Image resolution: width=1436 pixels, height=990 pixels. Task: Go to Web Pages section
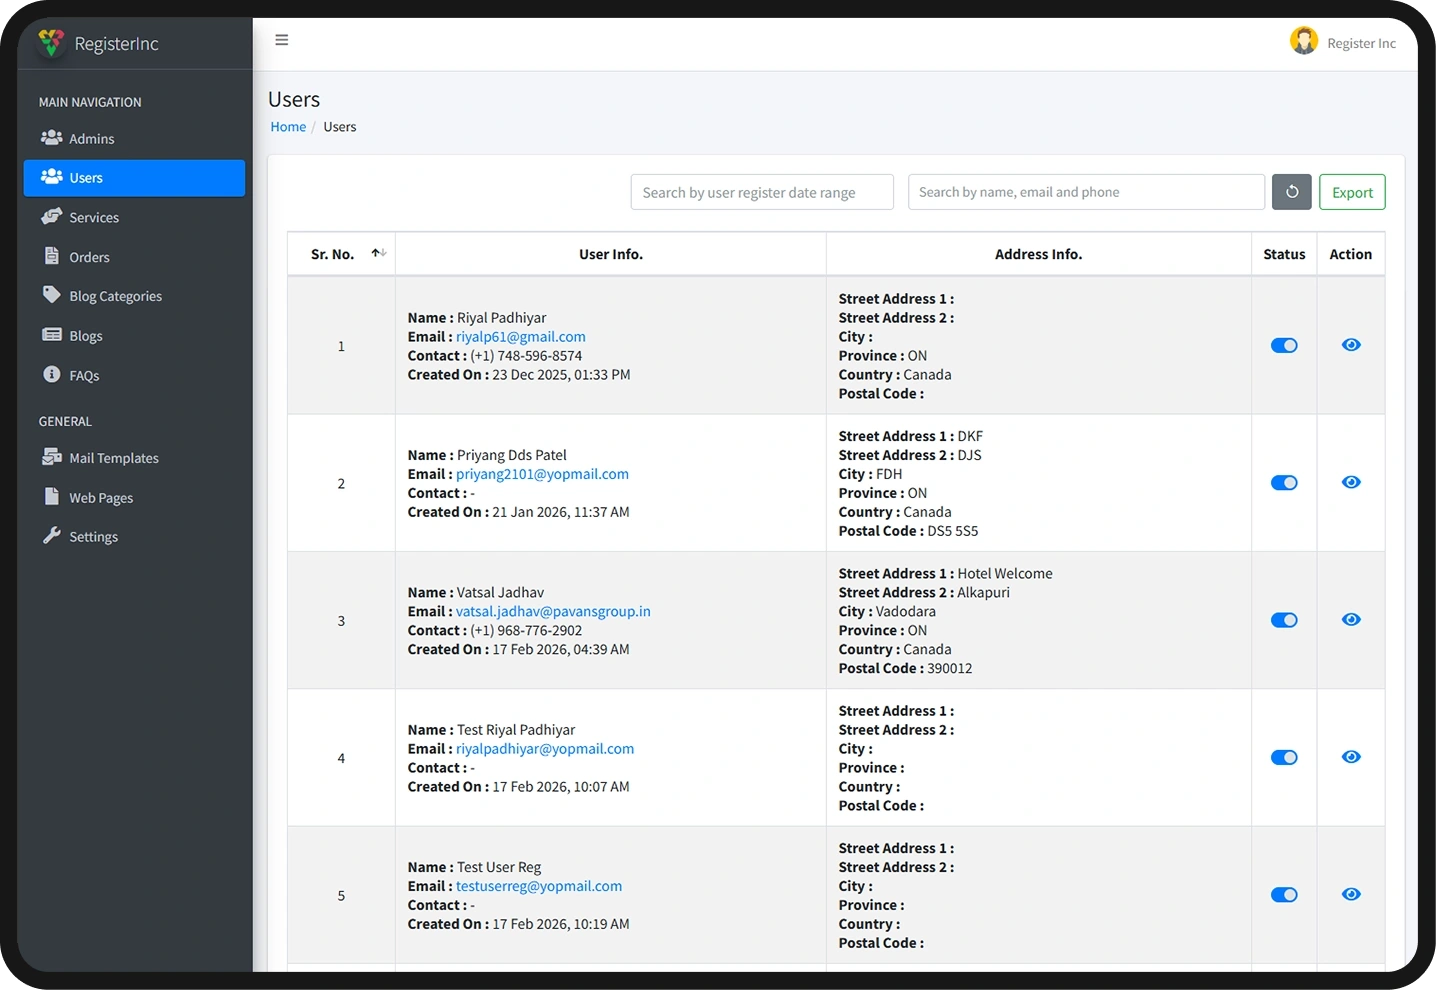coord(134,497)
